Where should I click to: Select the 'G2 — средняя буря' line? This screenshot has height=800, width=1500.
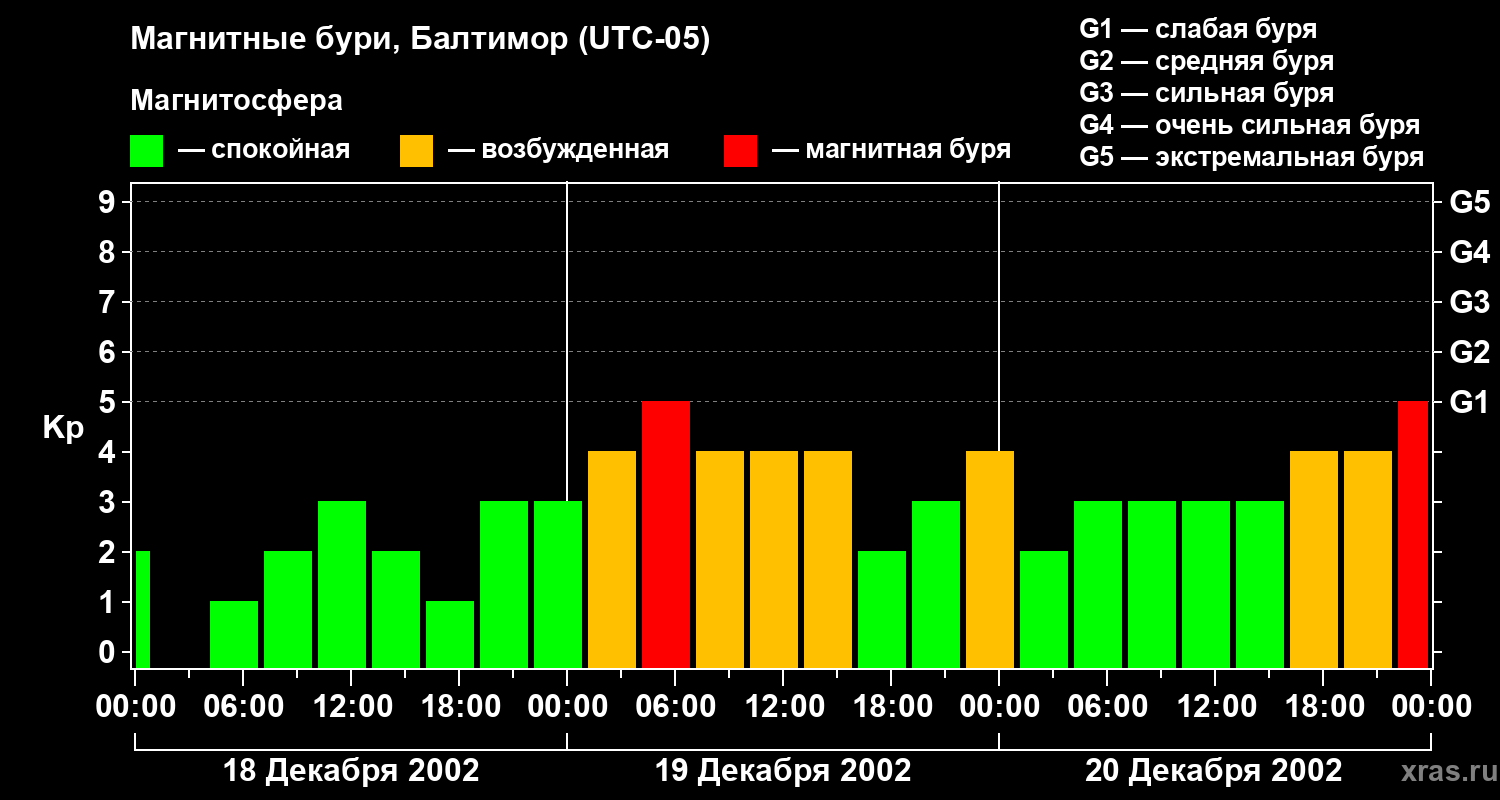pos(1207,61)
